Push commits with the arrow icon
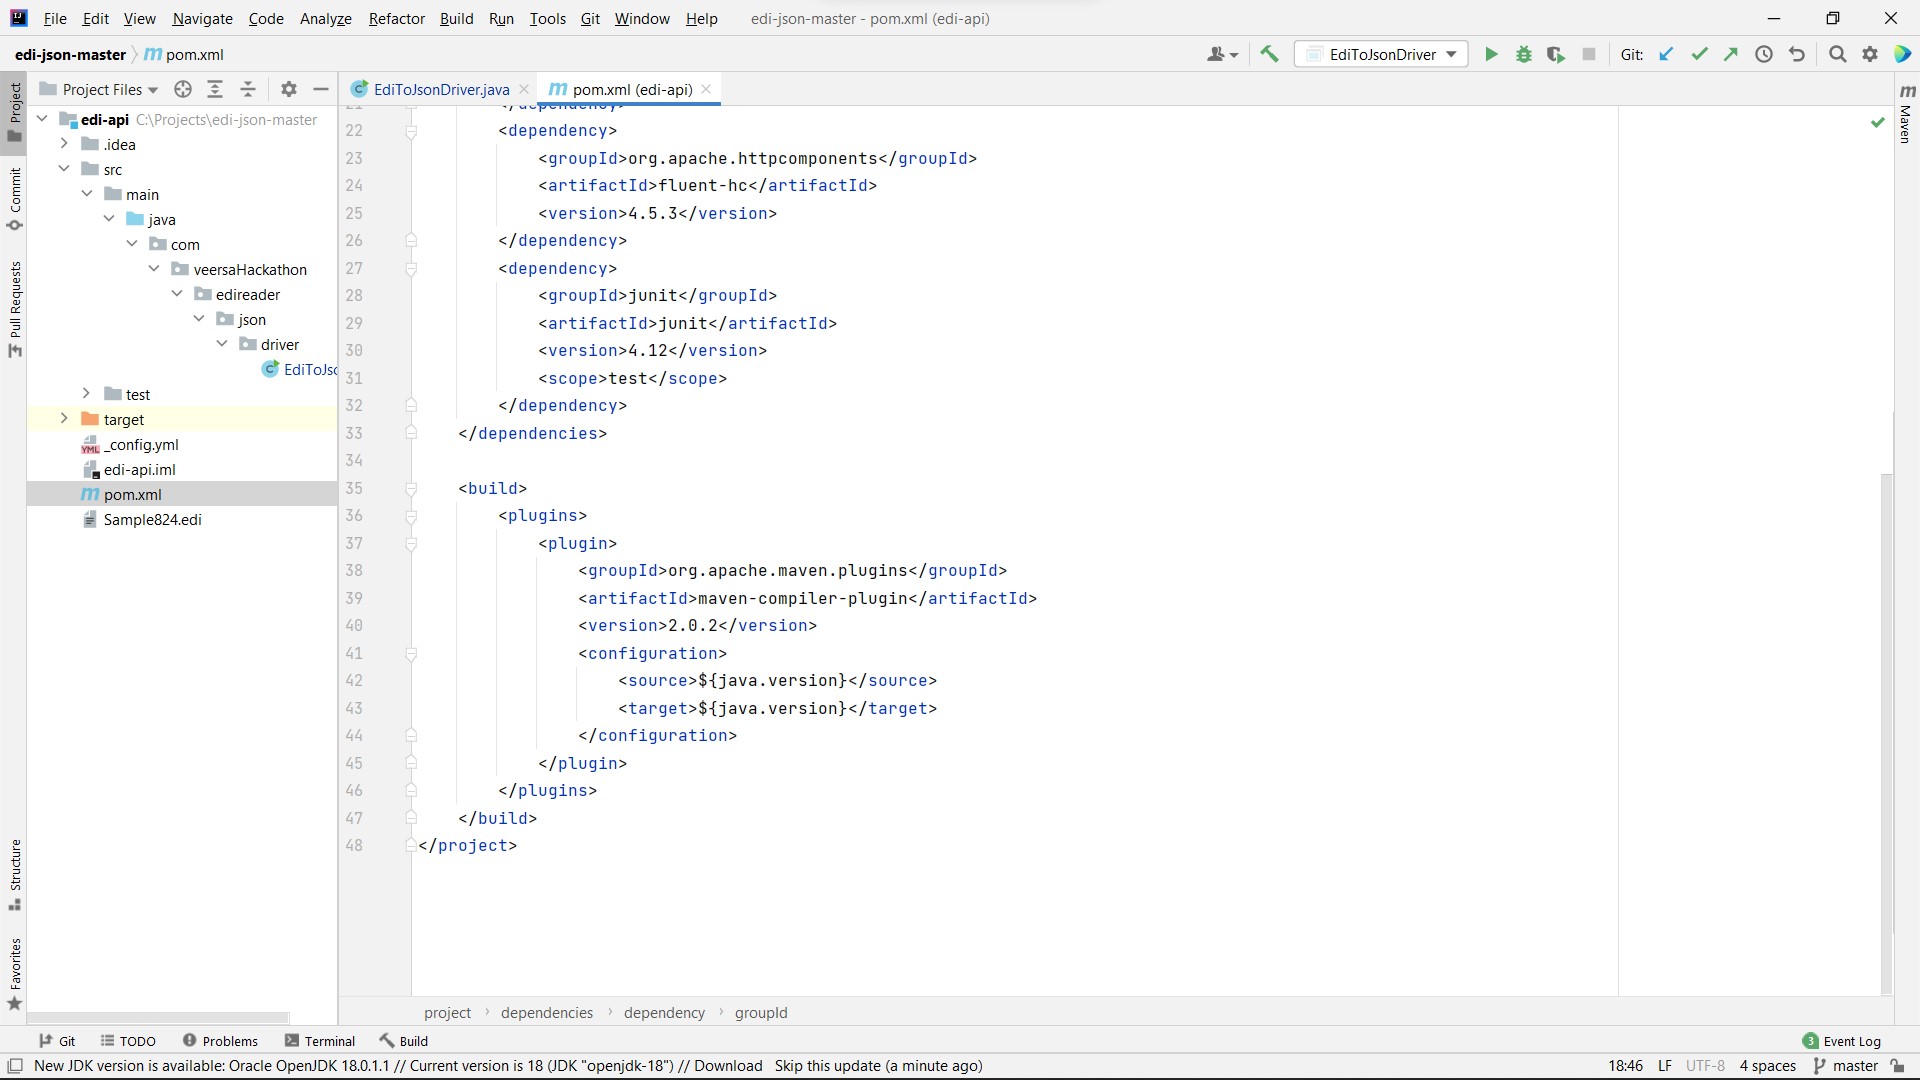The width and height of the screenshot is (1920, 1080). [x=1731, y=54]
